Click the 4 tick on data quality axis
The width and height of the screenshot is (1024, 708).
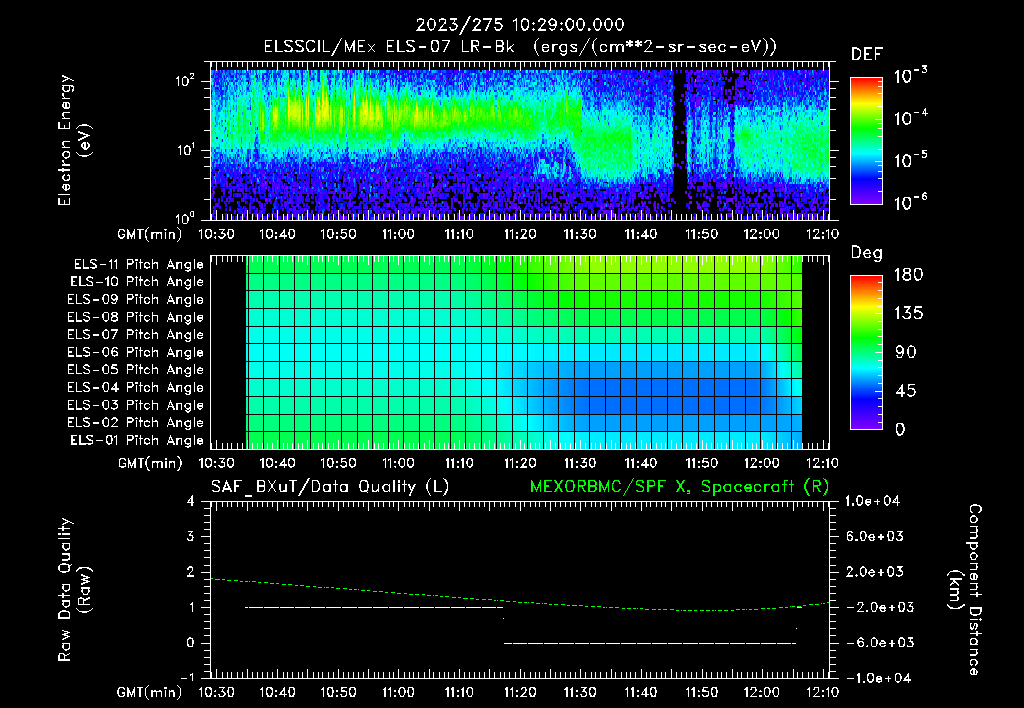click(x=191, y=502)
